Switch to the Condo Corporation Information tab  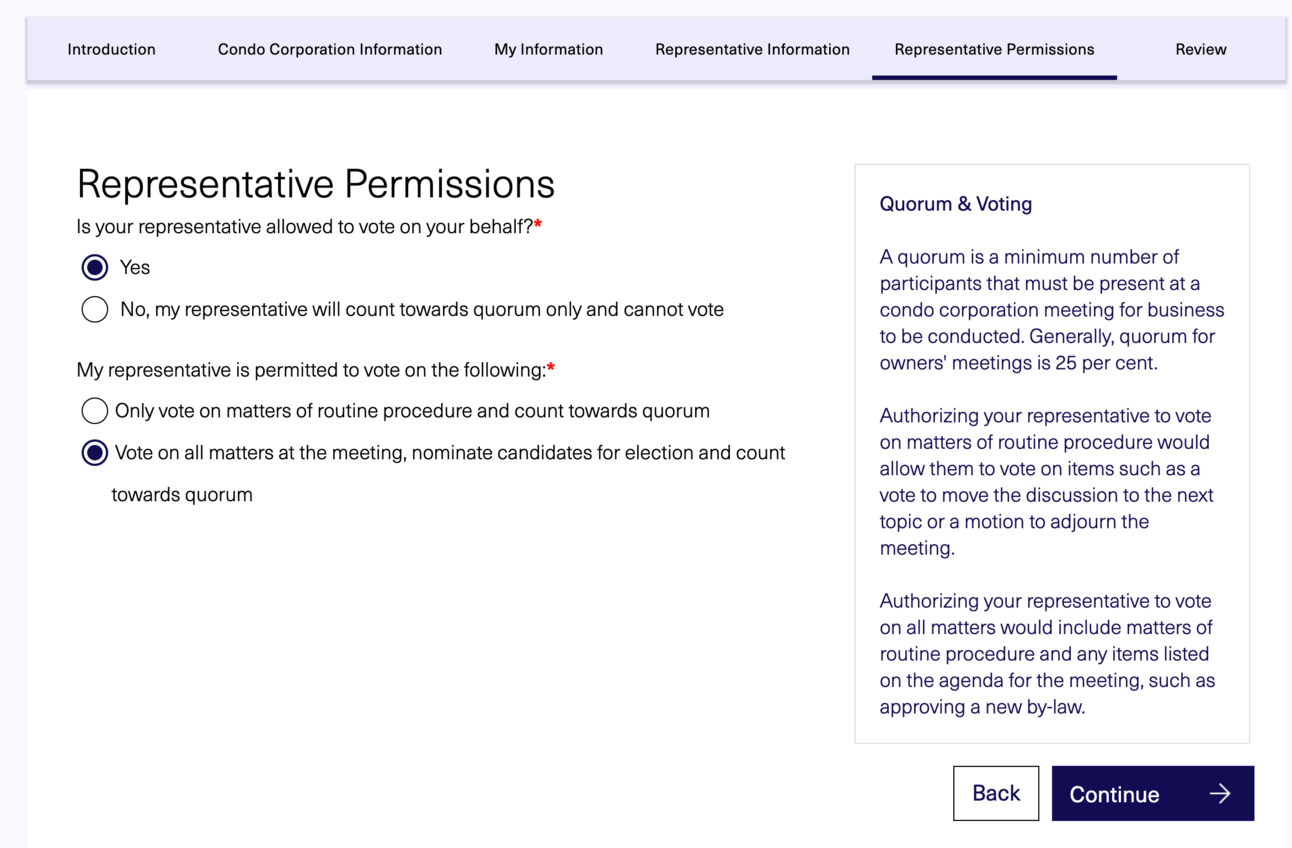330,49
